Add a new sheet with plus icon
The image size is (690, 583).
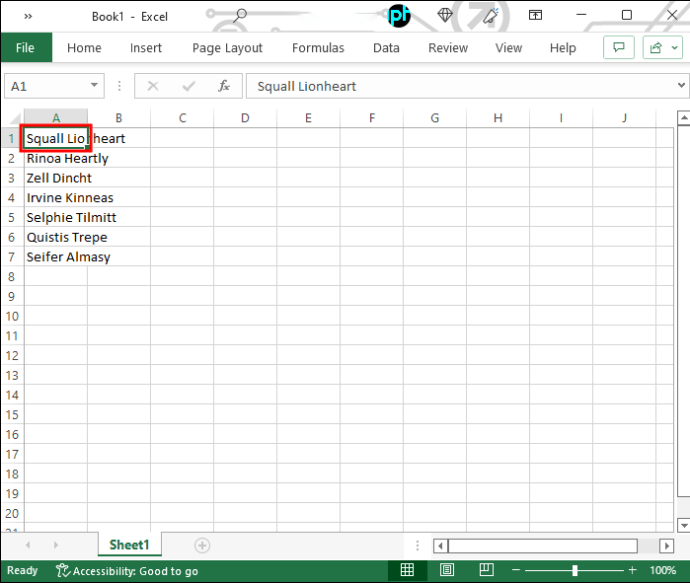[x=202, y=546]
